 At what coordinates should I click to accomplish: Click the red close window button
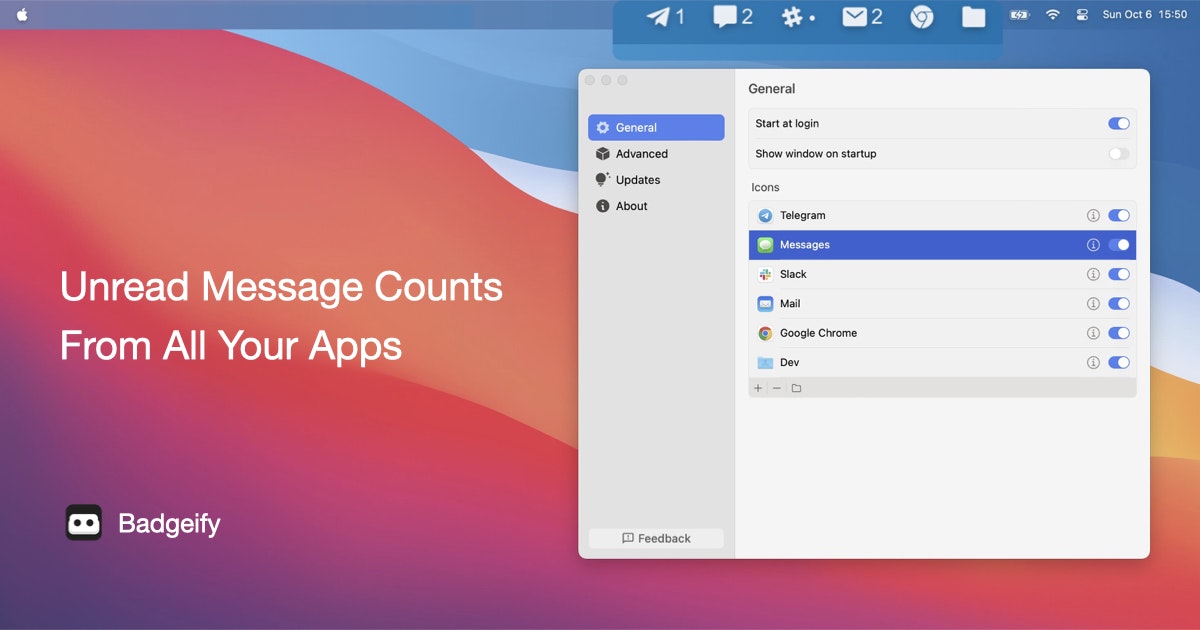(x=590, y=80)
